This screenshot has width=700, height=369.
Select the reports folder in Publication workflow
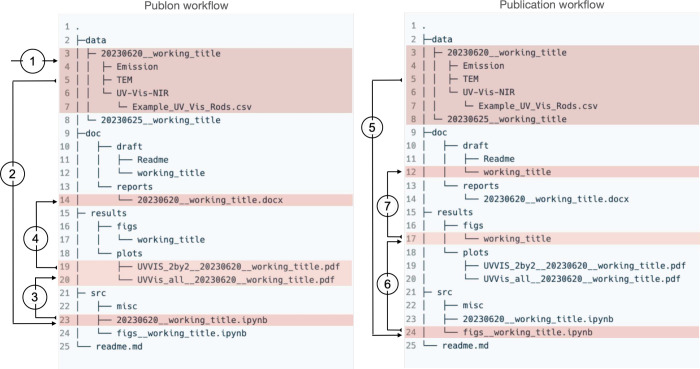click(481, 186)
